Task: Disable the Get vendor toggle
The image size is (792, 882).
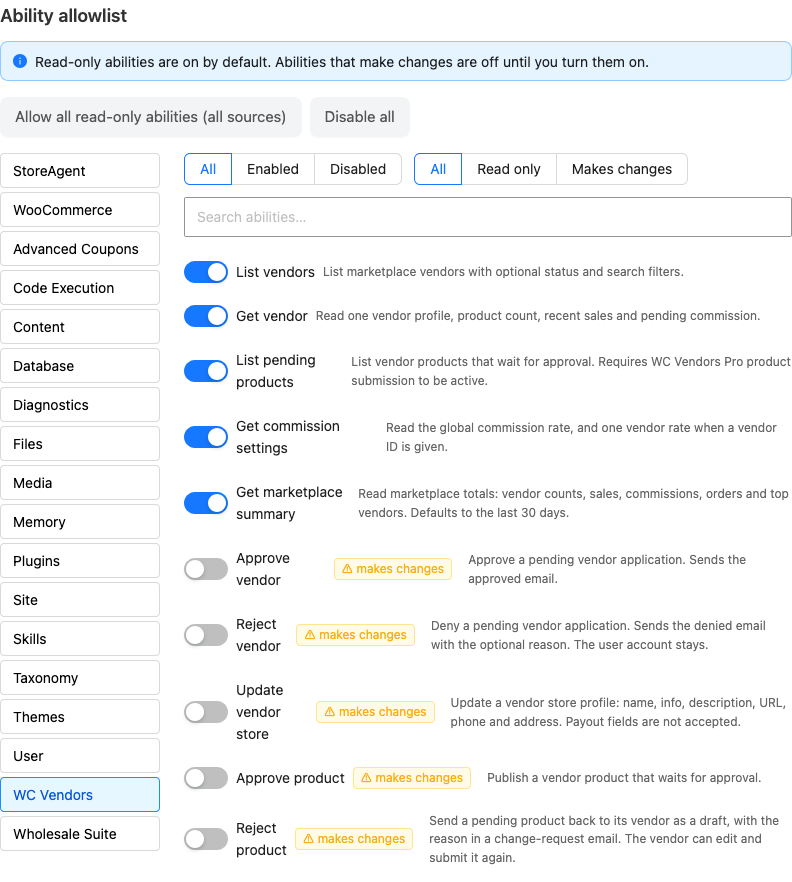Action: pyautogui.click(x=206, y=316)
